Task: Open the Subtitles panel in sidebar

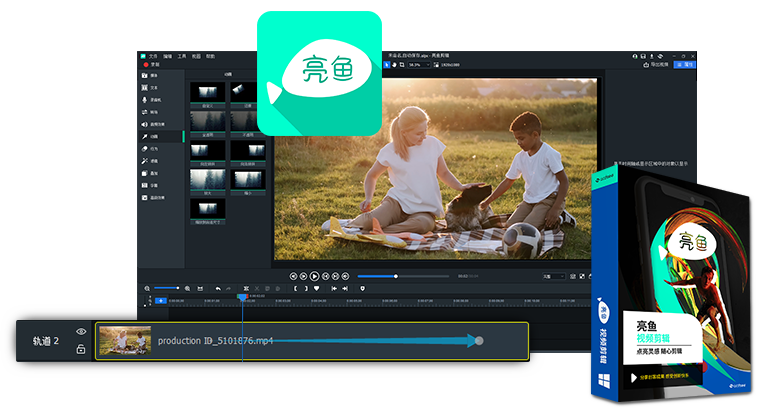Action: coord(145,186)
